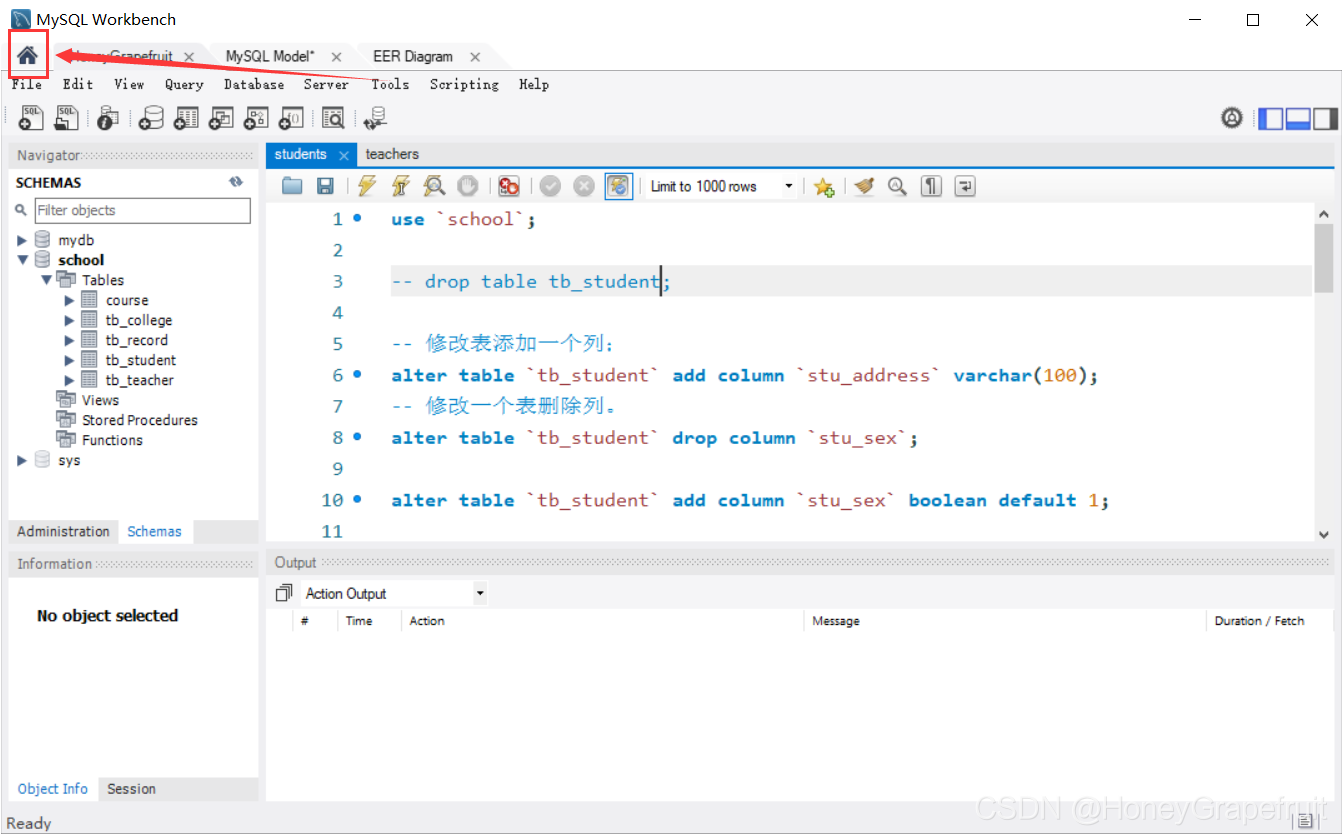Viewport: 1343px width, 835px height.
Task: Click the editor vertical scrollbar down arrow
Action: (x=1324, y=534)
